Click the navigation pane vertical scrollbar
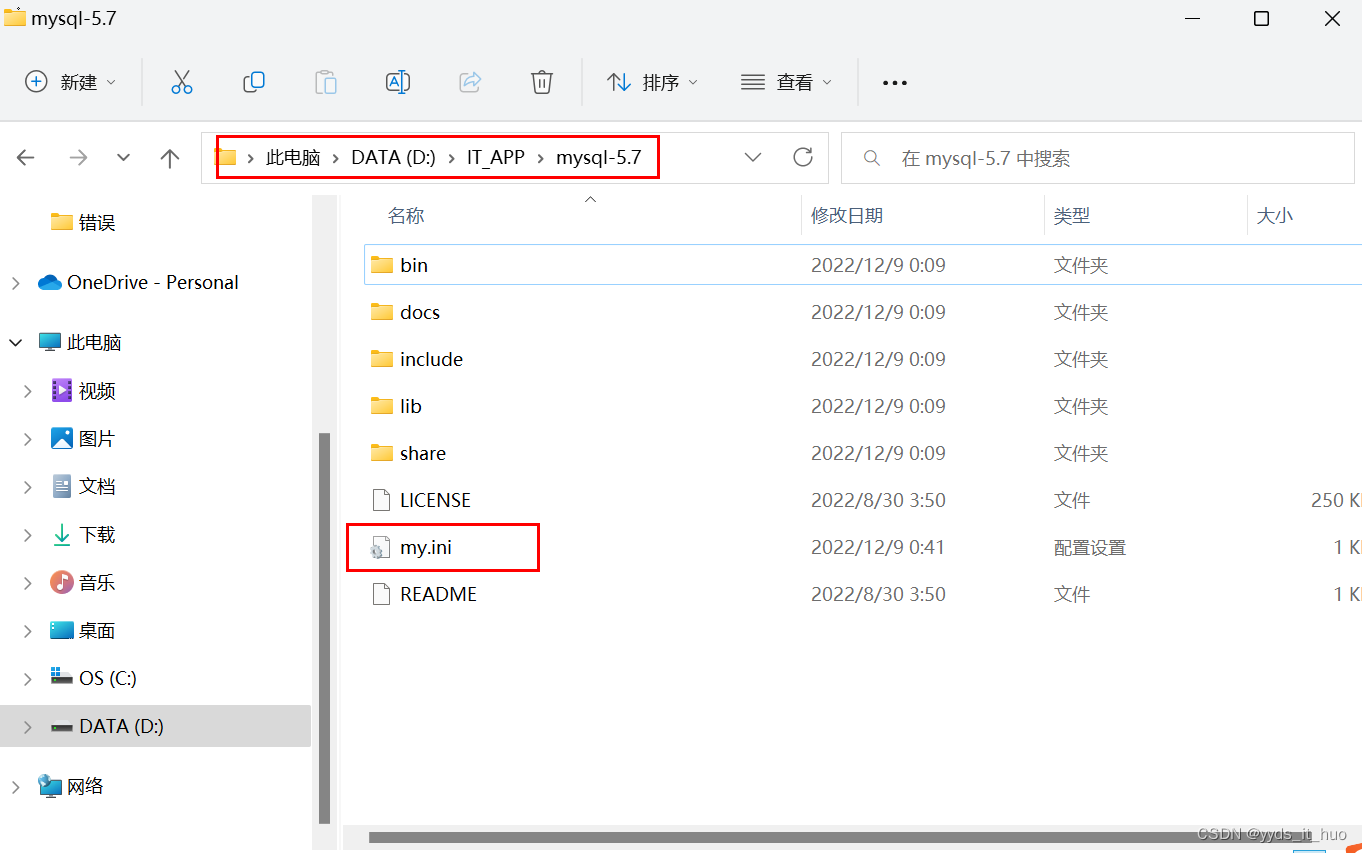The height and width of the screenshot is (853, 1362). tap(323, 627)
